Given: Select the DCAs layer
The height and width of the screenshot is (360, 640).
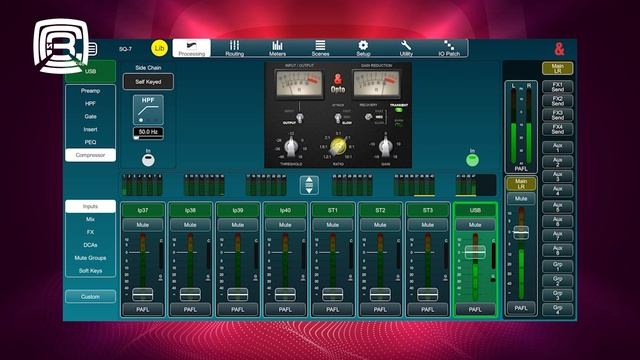Looking at the screenshot, I should pyautogui.click(x=90, y=245).
